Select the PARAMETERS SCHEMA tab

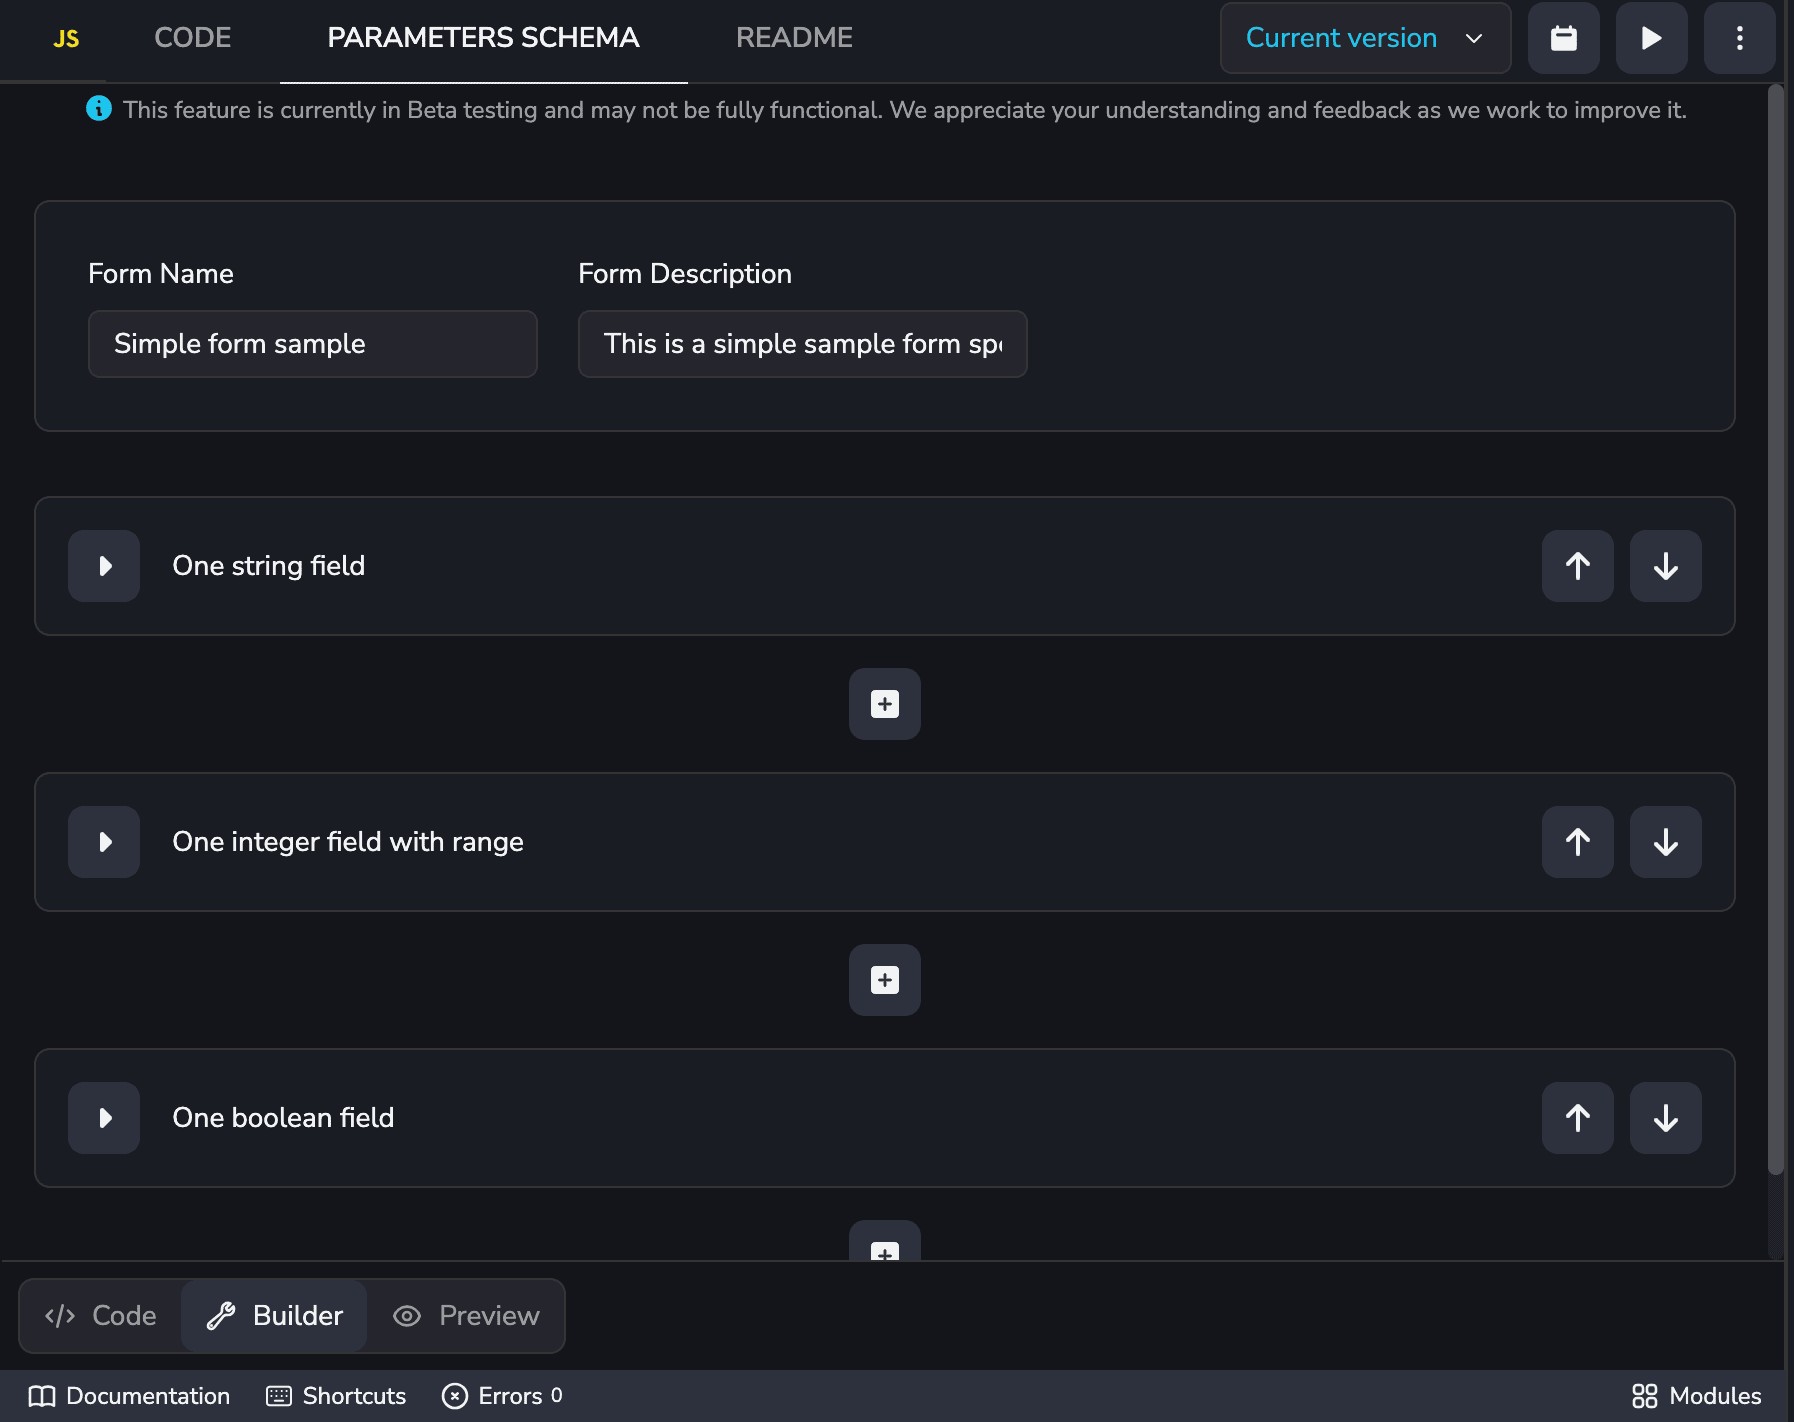[483, 38]
